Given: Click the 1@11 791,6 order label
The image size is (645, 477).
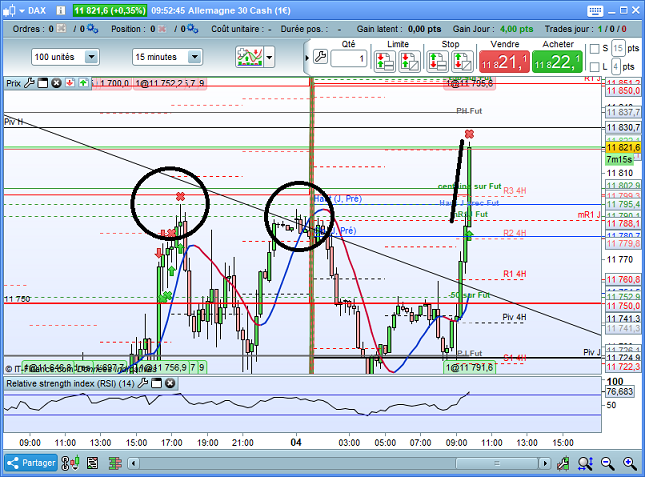Looking at the screenshot, I should coord(469,367).
